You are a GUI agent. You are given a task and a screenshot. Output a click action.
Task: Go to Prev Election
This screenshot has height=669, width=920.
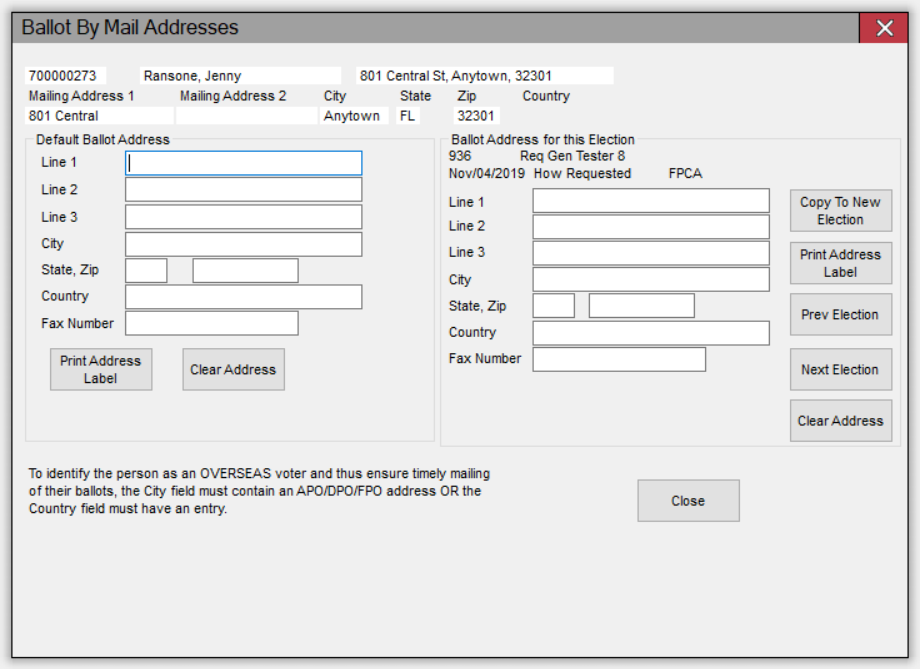click(x=841, y=315)
